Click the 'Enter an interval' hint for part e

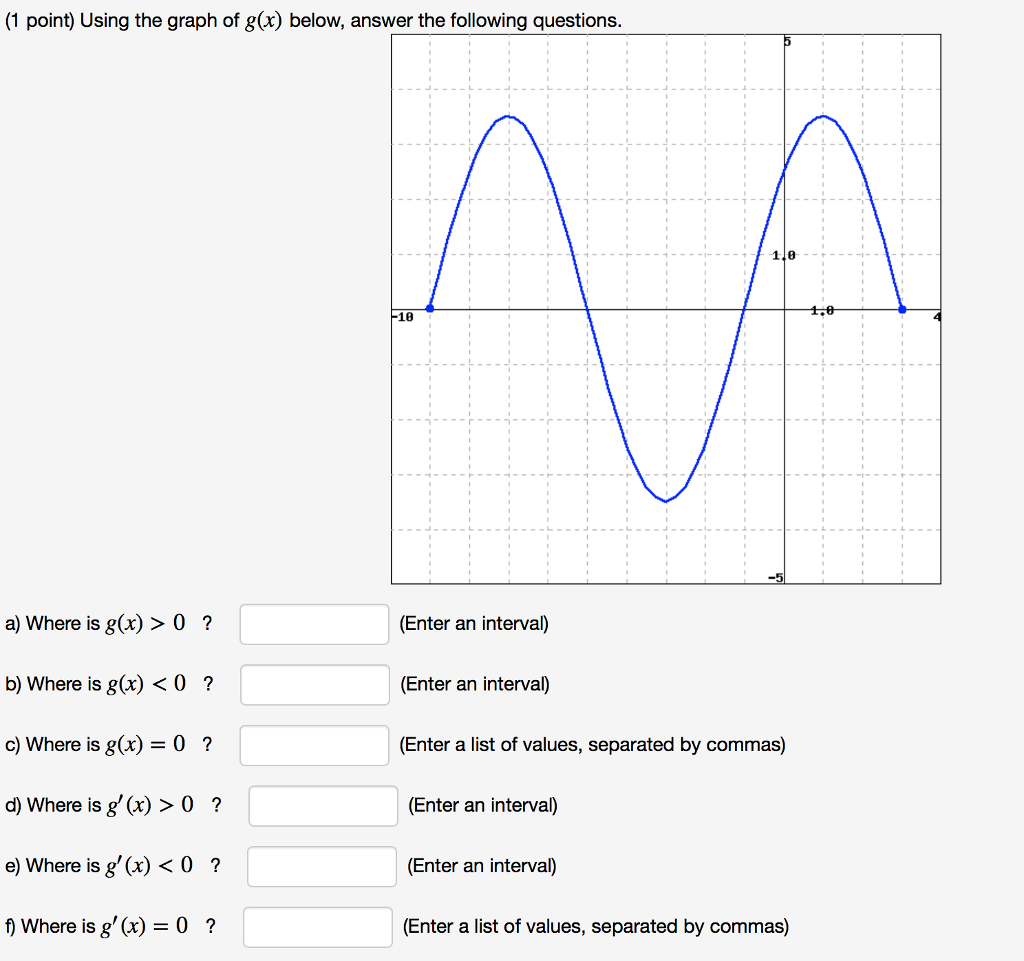(482, 866)
